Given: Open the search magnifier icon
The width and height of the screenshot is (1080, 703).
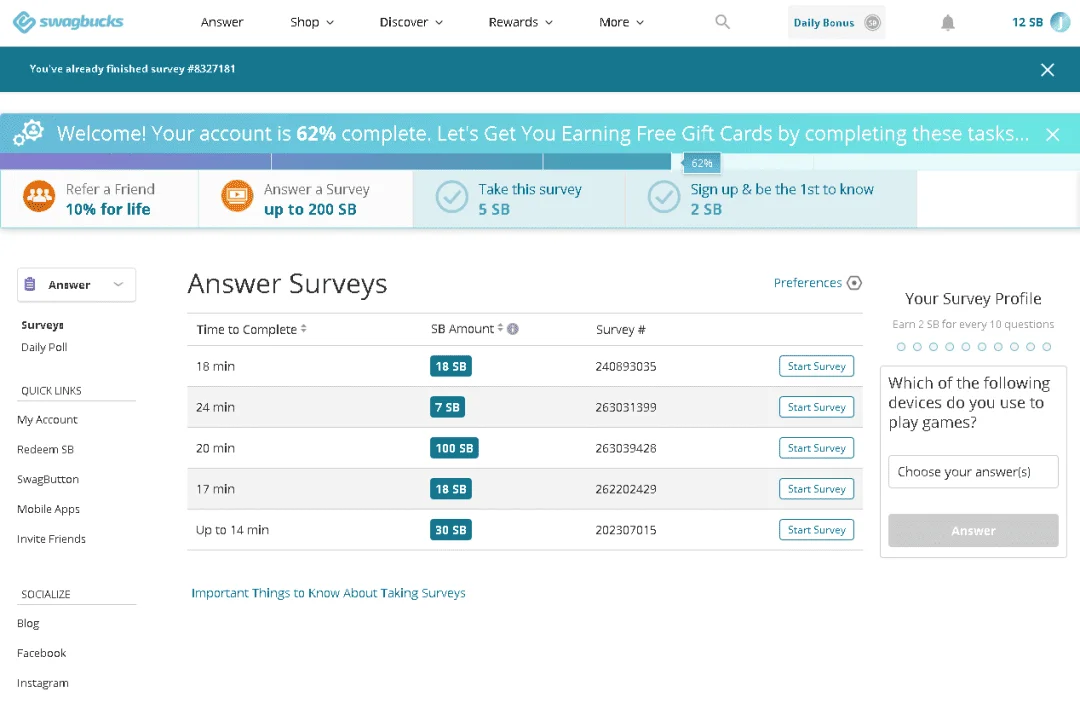Looking at the screenshot, I should [722, 22].
